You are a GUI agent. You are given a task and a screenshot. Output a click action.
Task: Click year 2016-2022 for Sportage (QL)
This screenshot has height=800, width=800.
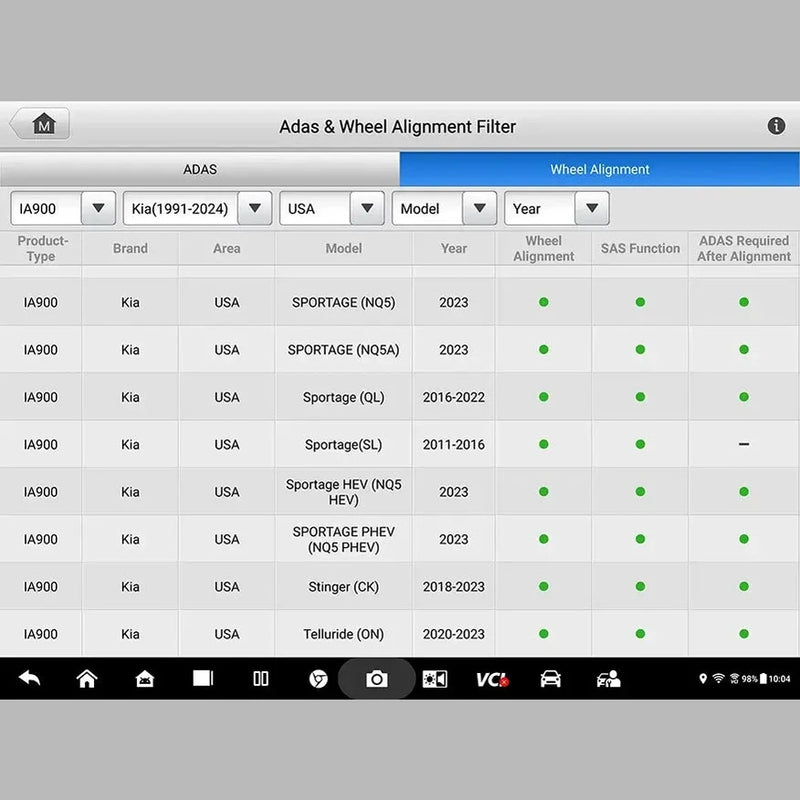[x=454, y=397]
